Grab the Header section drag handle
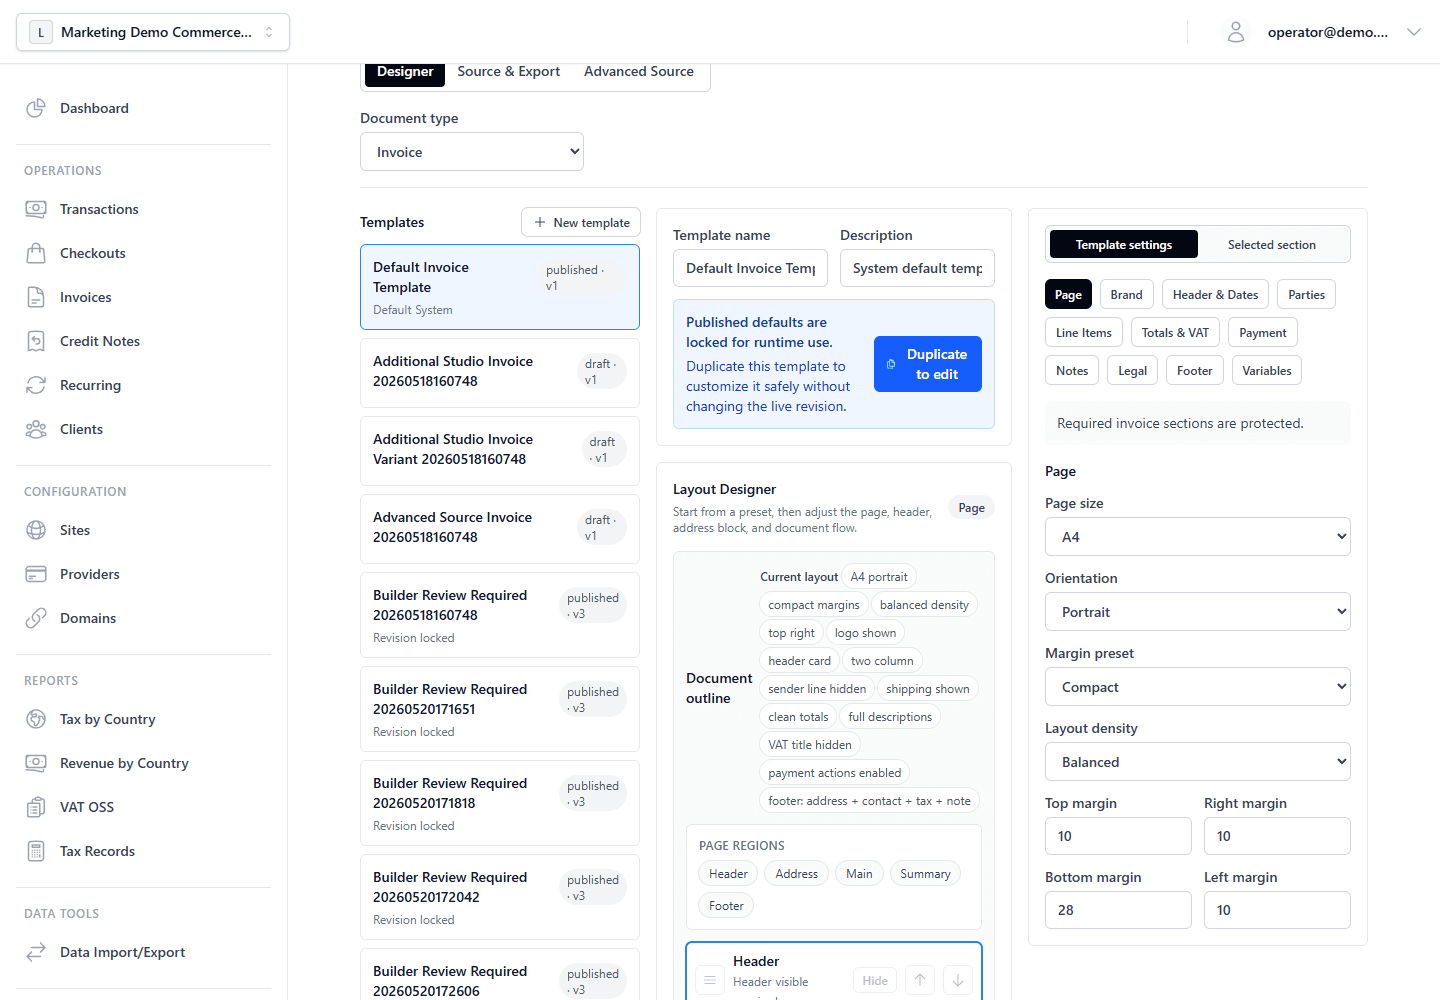 (710, 980)
